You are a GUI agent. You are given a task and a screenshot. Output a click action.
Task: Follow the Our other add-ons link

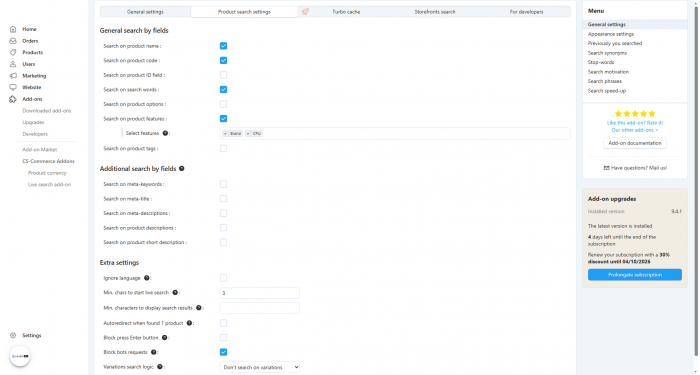coord(634,130)
